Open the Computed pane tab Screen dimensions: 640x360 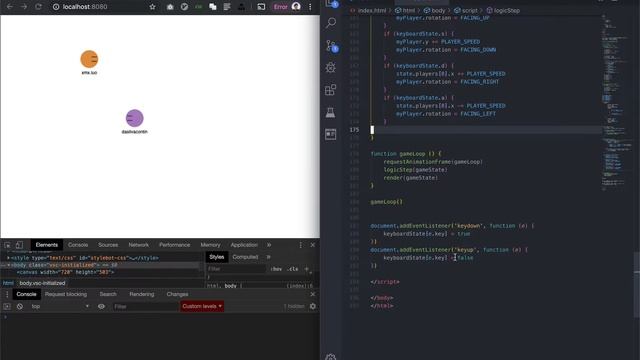[x=245, y=257]
